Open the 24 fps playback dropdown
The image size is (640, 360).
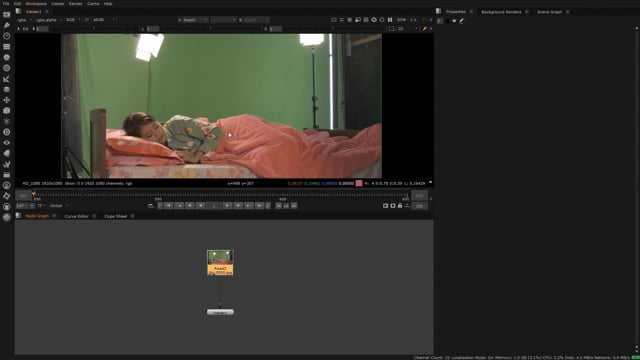[x=24, y=206]
